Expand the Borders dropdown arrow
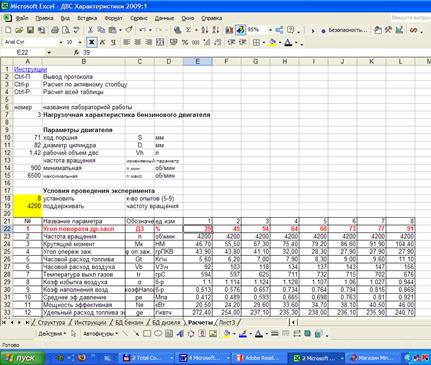The height and width of the screenshot is (365, 431). coord(264,42)
